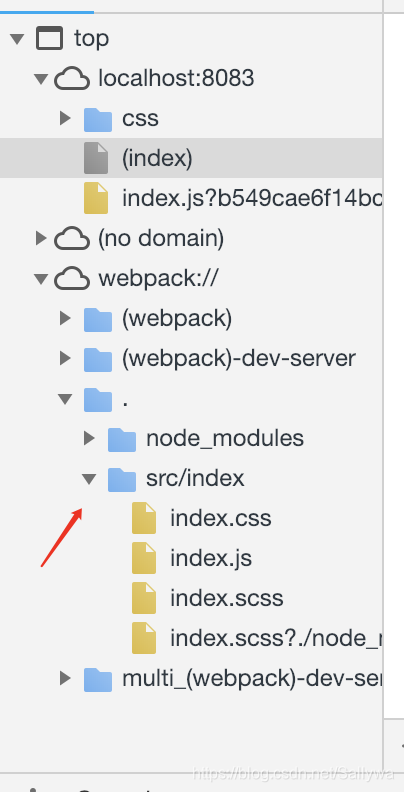Collapse the dot folder arrow
This screenshot has width=404, height=792.
65,399
